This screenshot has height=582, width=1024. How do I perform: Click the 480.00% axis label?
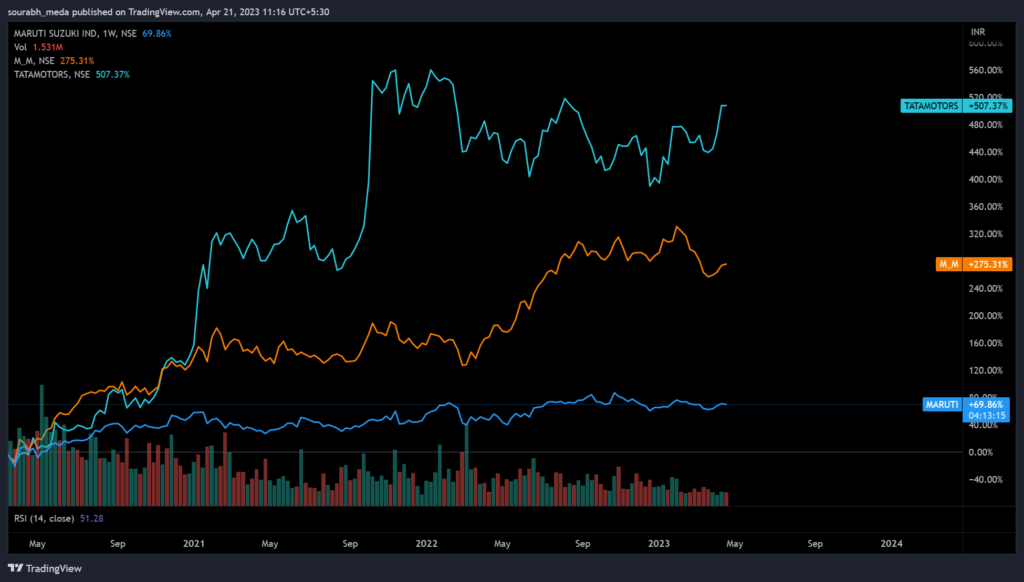click(985, 125)
